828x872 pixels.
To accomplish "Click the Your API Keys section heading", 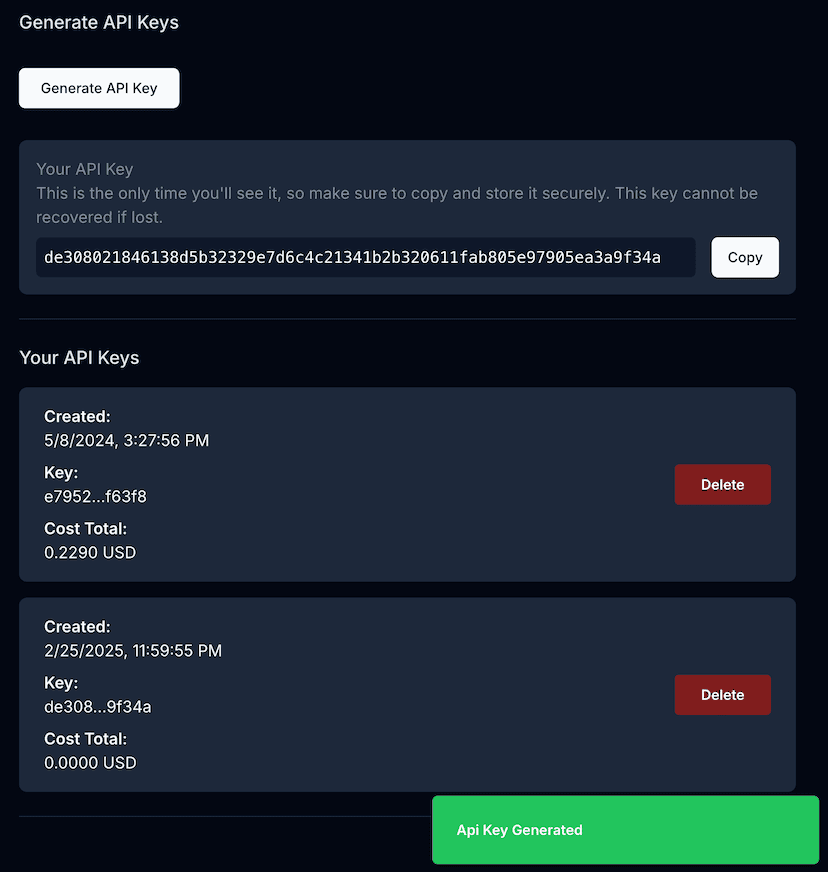I will tap(79, 358).
